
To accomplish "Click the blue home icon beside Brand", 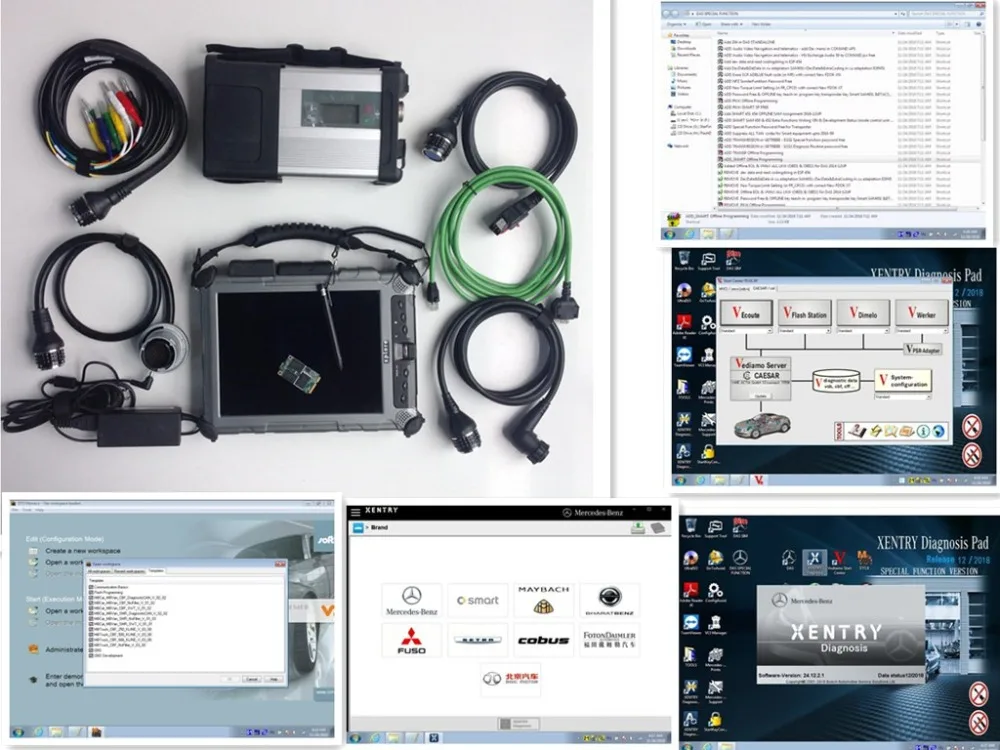I will (358, 527).
